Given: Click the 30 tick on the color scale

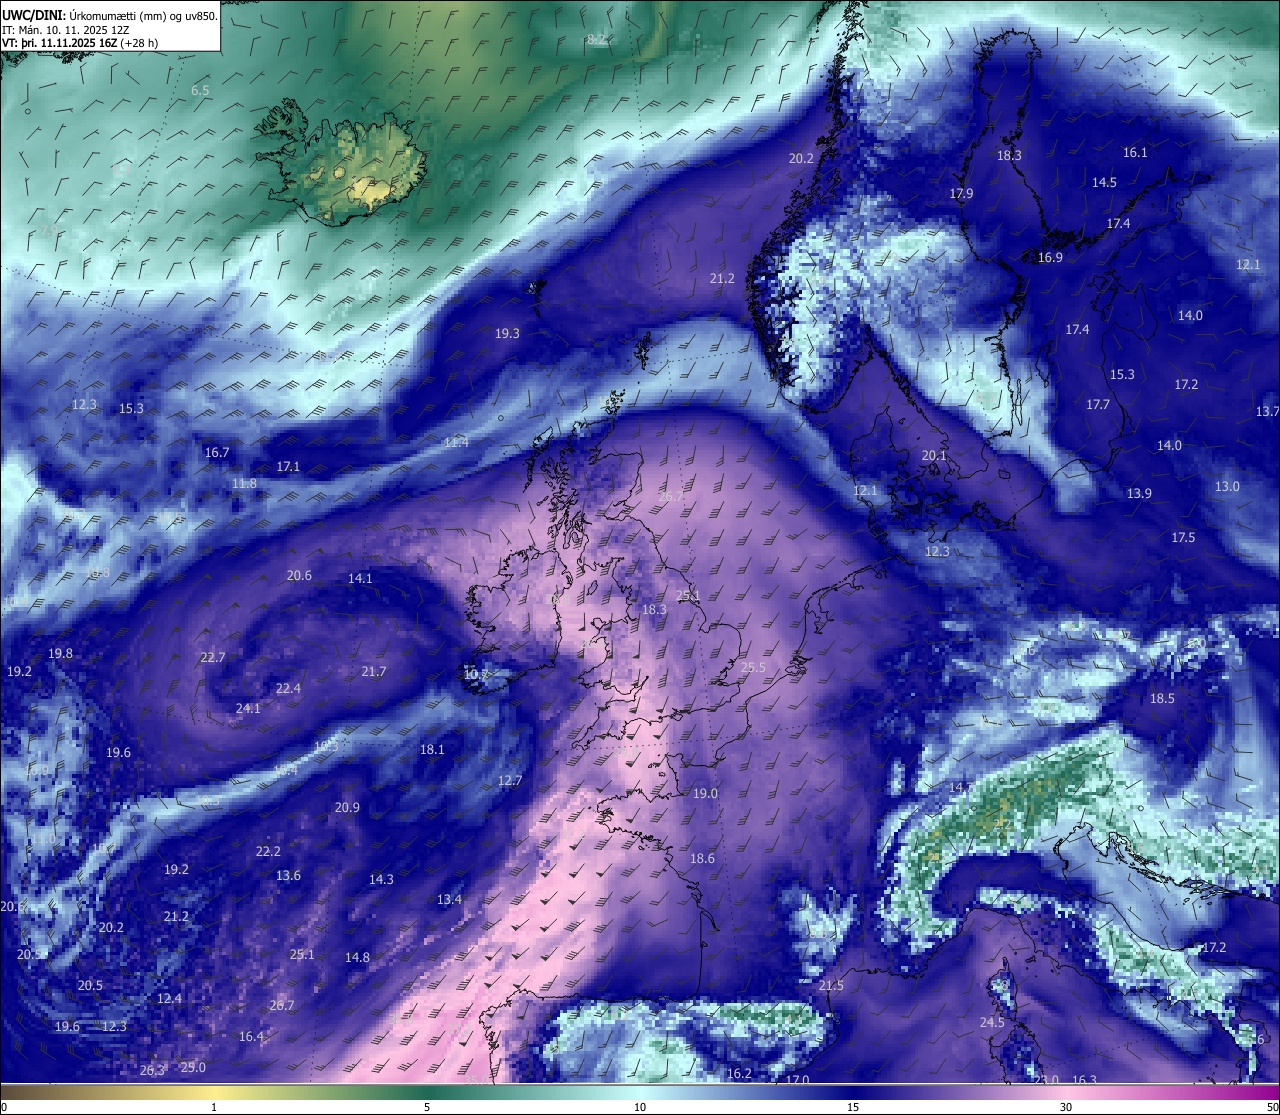Looking at the screenshot, I should pos(1066,1107).
